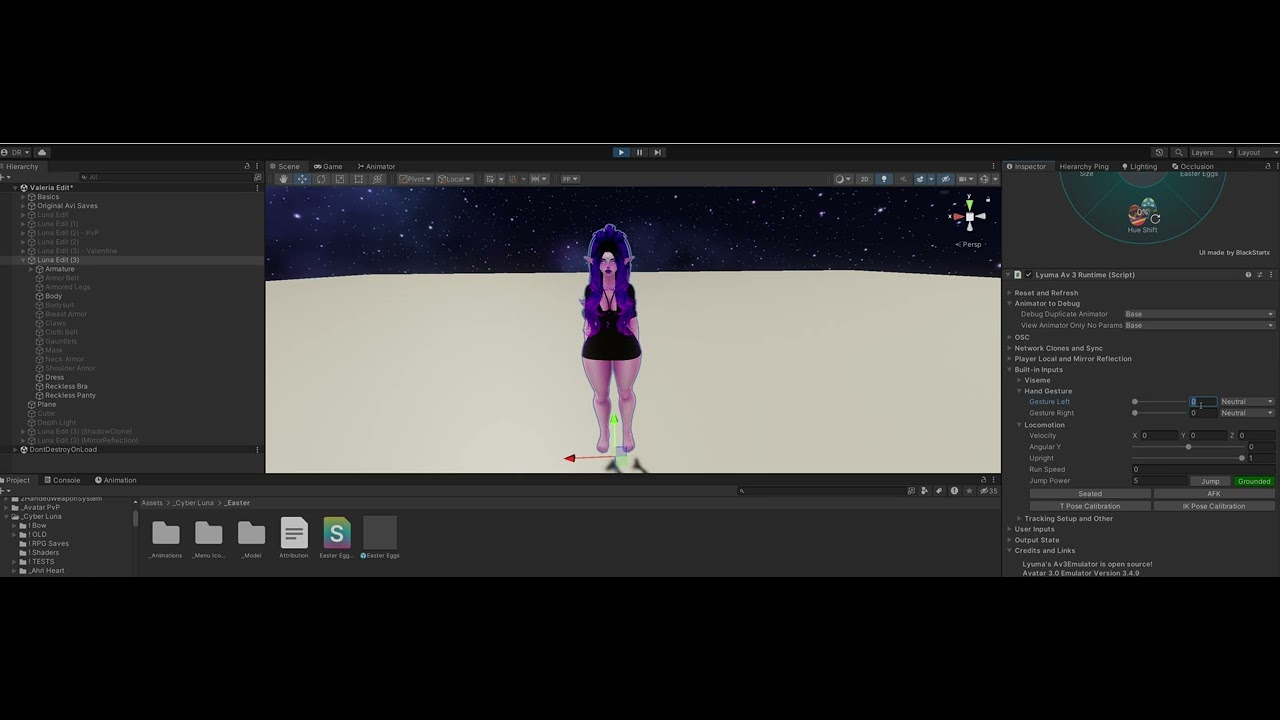Toggle hidden objects visibility icon

(945, 179)
